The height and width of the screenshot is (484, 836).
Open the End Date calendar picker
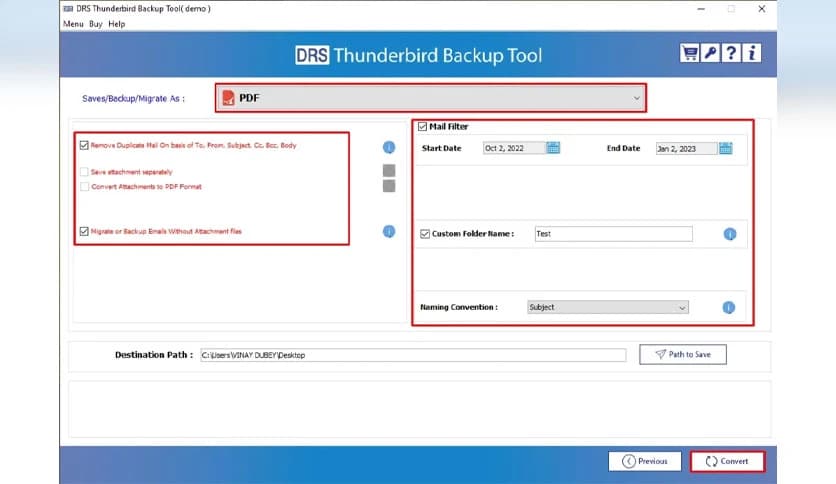click(x=726, y=148)
